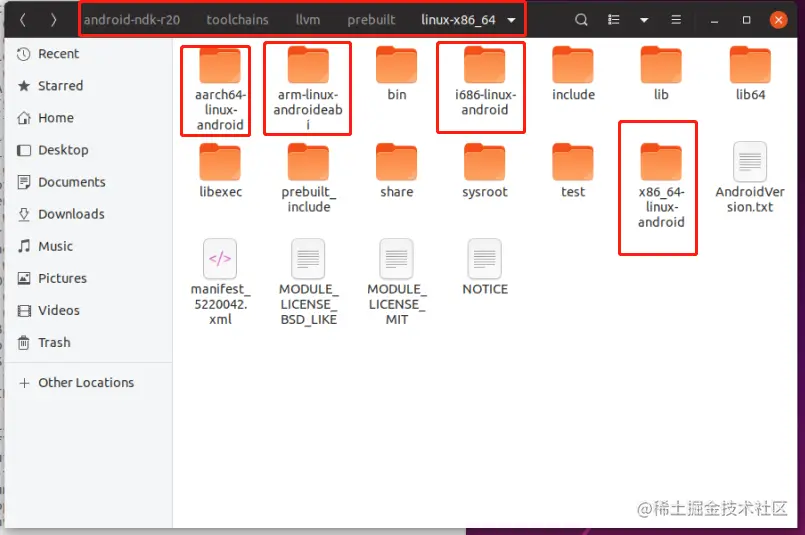Select the MODULE_LICENSE_MIT file icon
This screenshot has width=805, height=535.
[396, 259]
